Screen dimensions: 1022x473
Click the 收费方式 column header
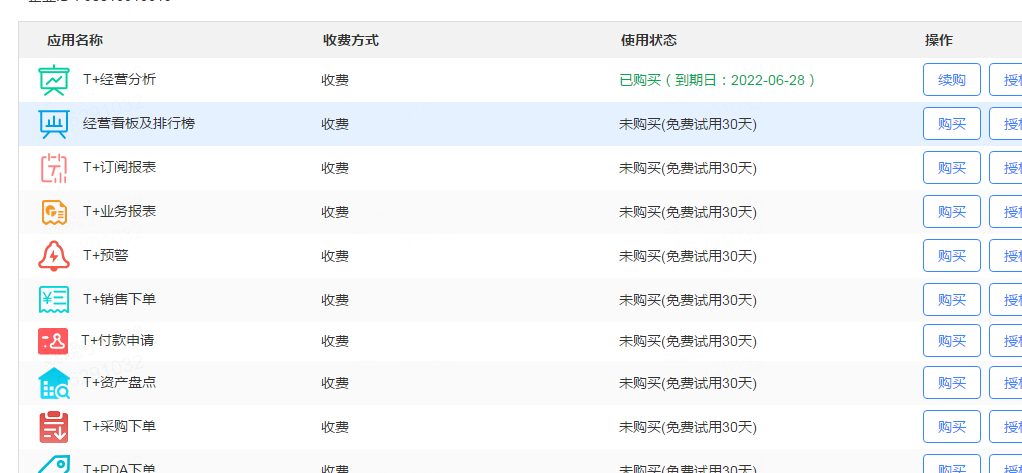pyautogui.click(x=351, y=40)
